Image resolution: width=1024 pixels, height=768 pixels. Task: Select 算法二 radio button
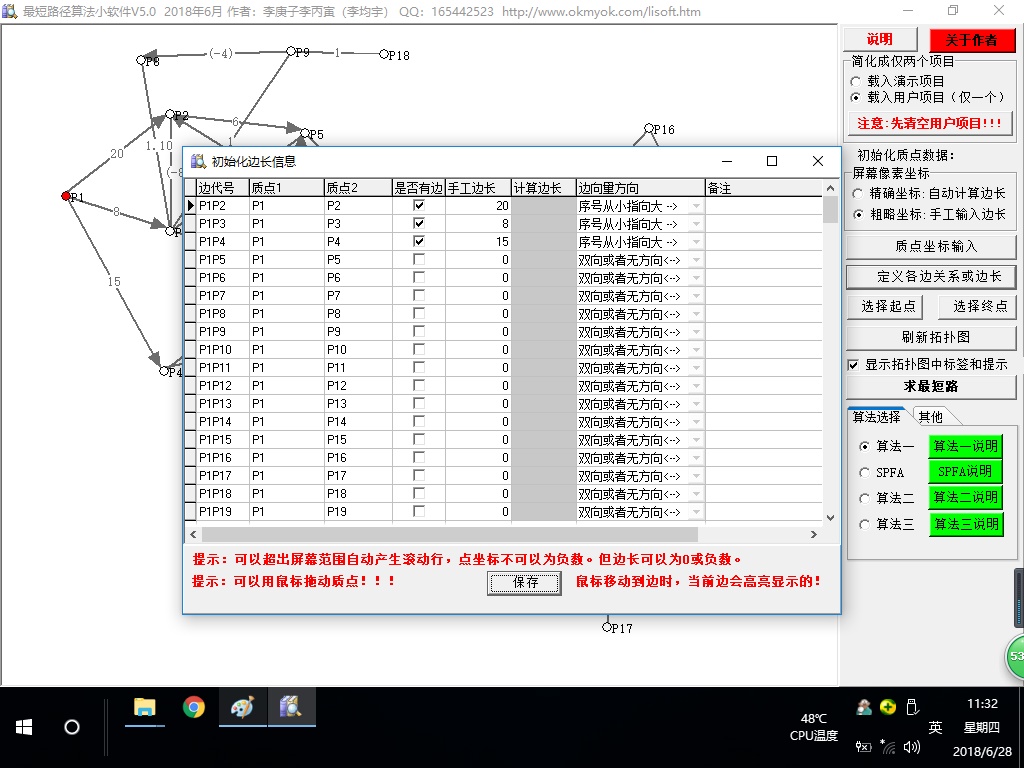point(864,498)
